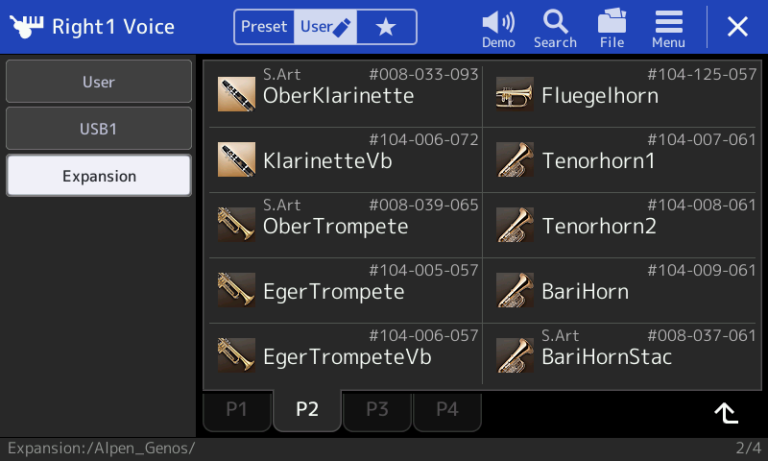
Task: Click the Right1 Voice keyboard icon
Action: [26, 26]
